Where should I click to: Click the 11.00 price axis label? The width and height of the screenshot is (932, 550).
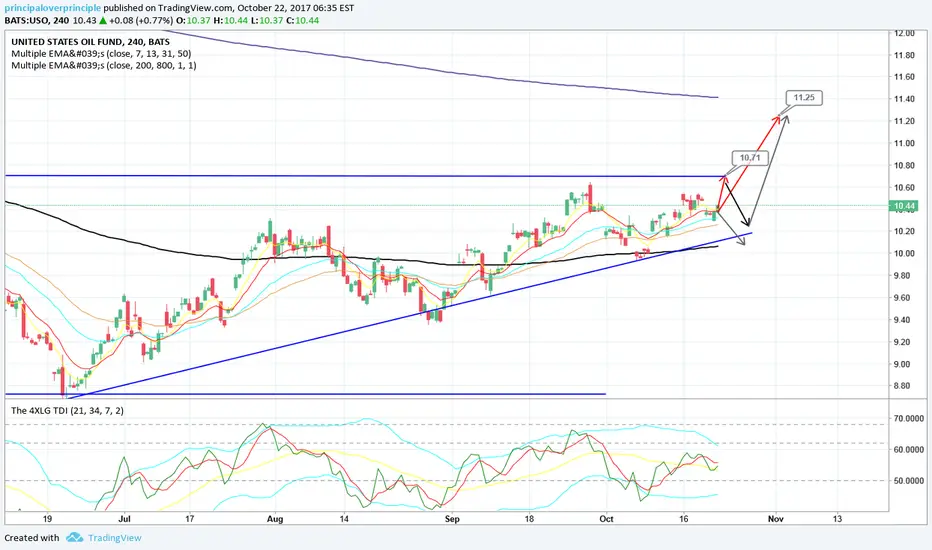904,143
